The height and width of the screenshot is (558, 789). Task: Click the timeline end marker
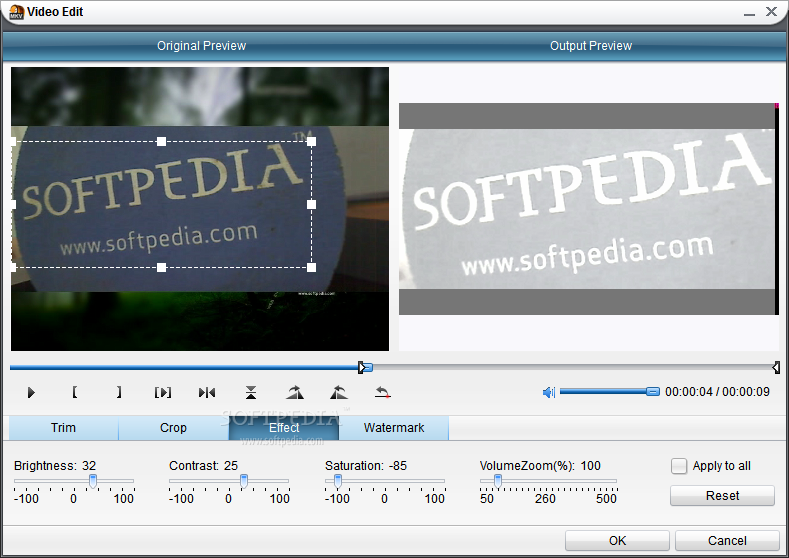(x=776, y=367)
